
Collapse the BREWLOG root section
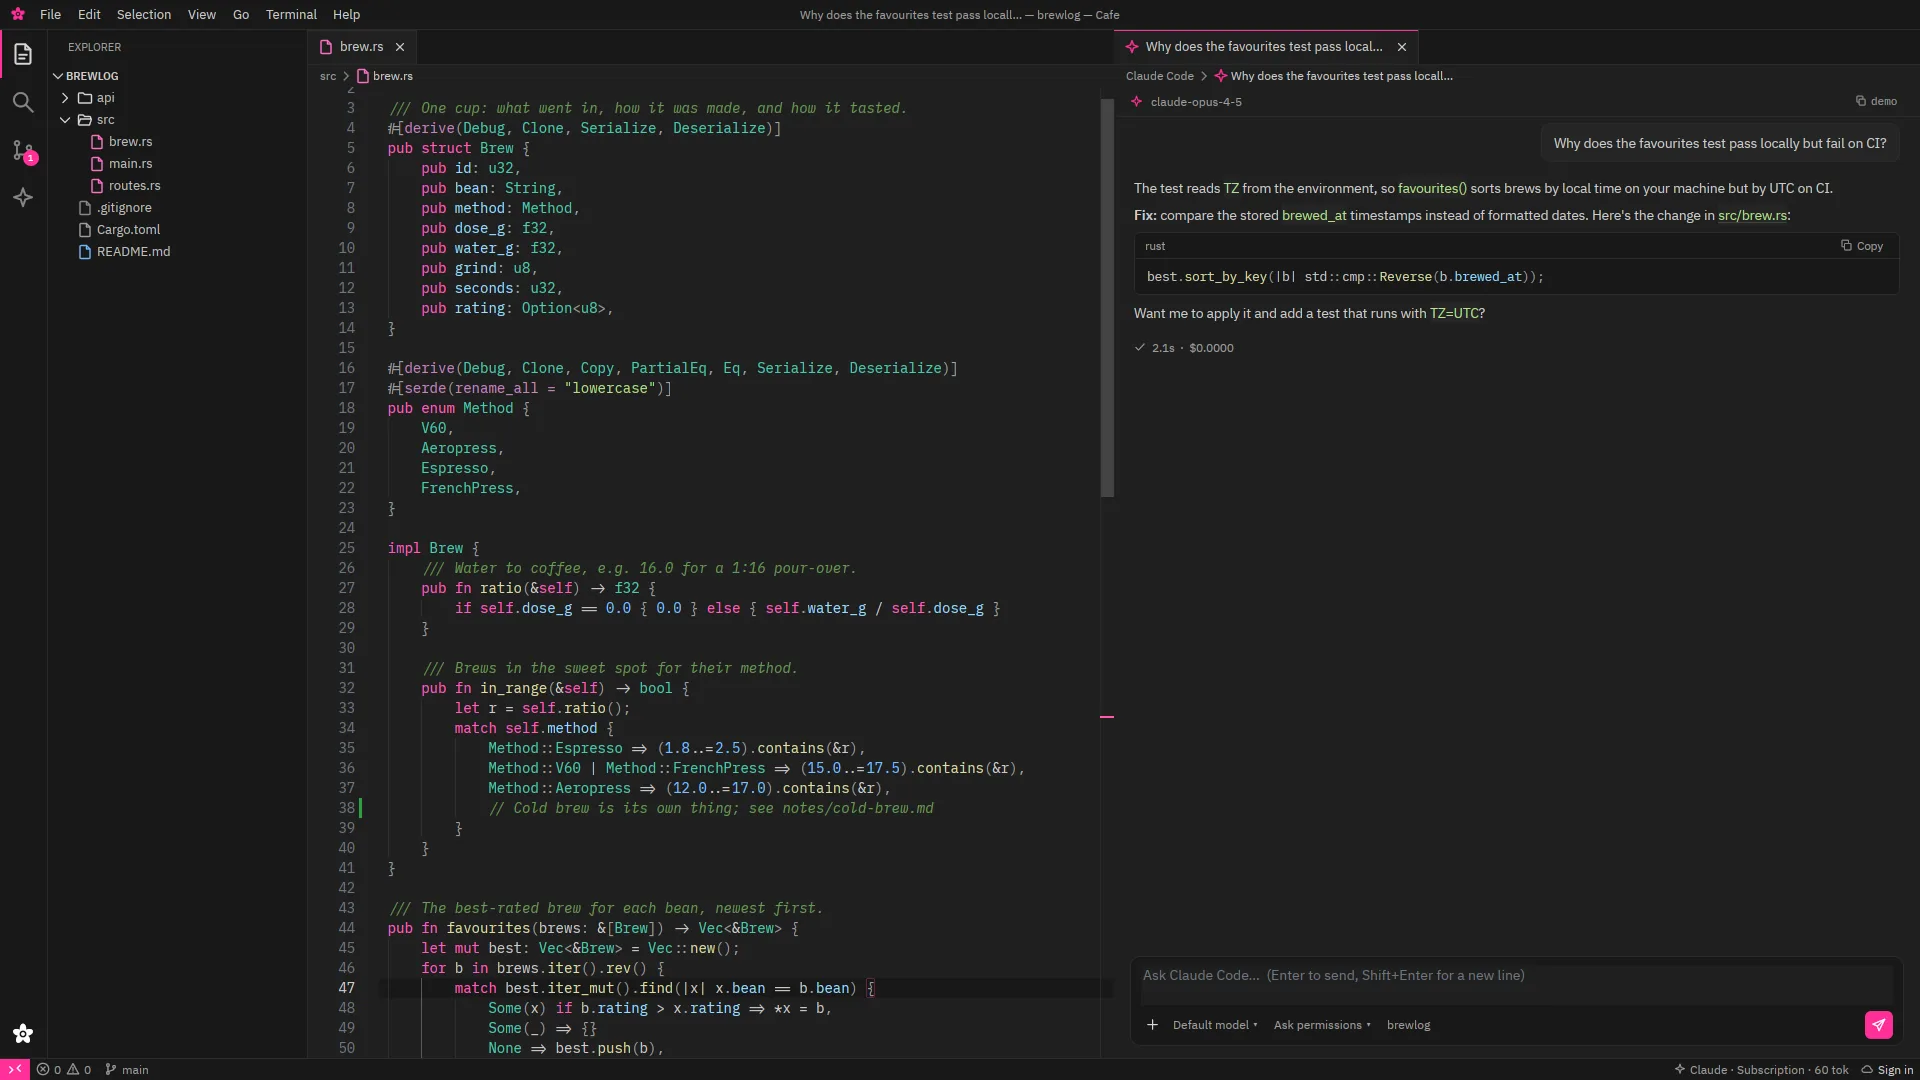[177, 76]
